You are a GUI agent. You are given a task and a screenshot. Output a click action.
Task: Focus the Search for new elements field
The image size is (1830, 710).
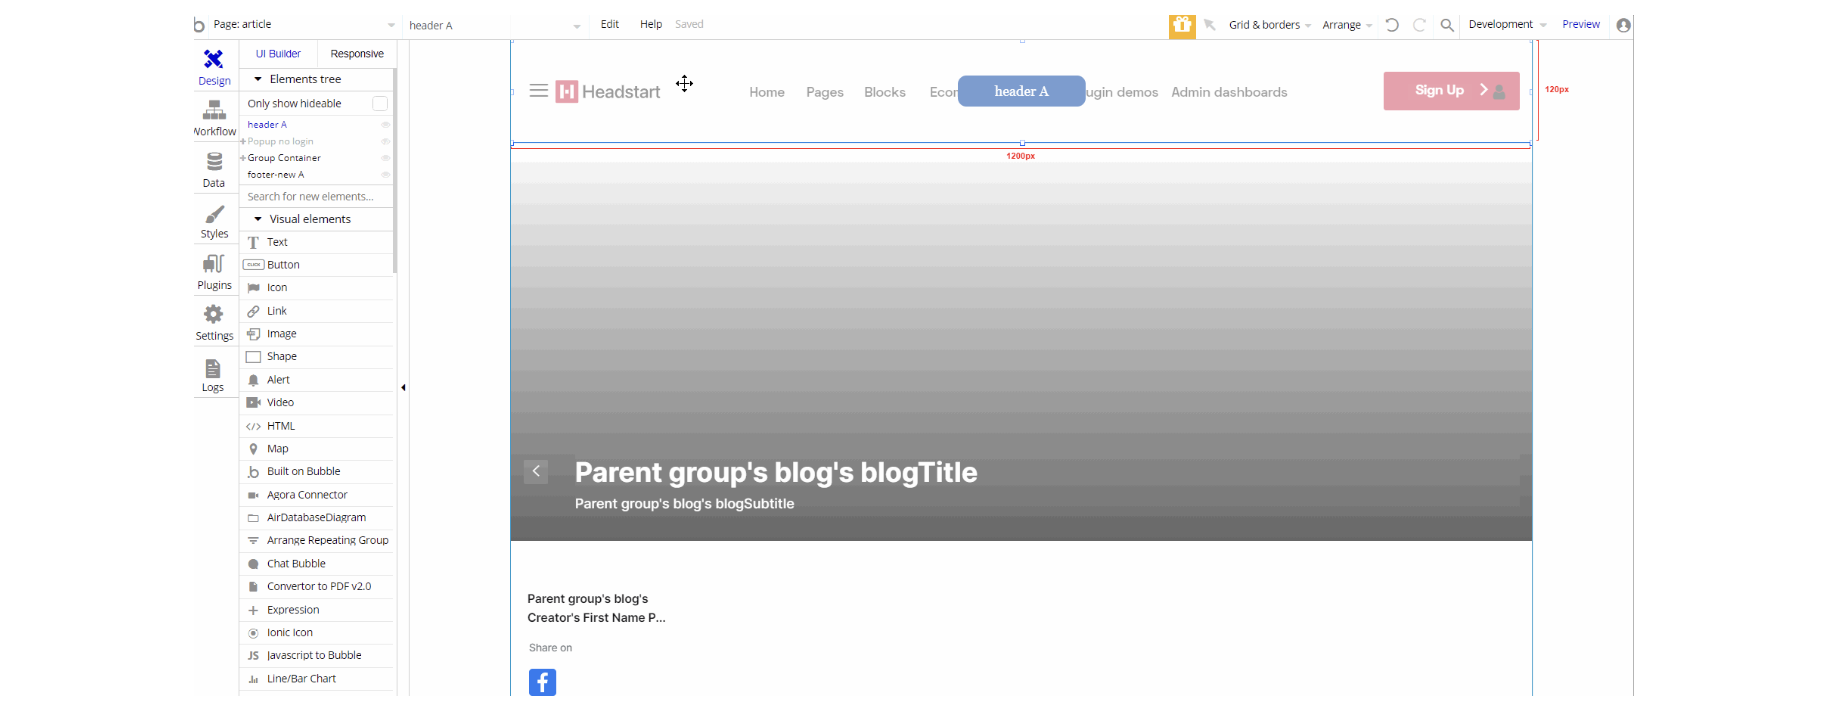[x=316, y=197]
